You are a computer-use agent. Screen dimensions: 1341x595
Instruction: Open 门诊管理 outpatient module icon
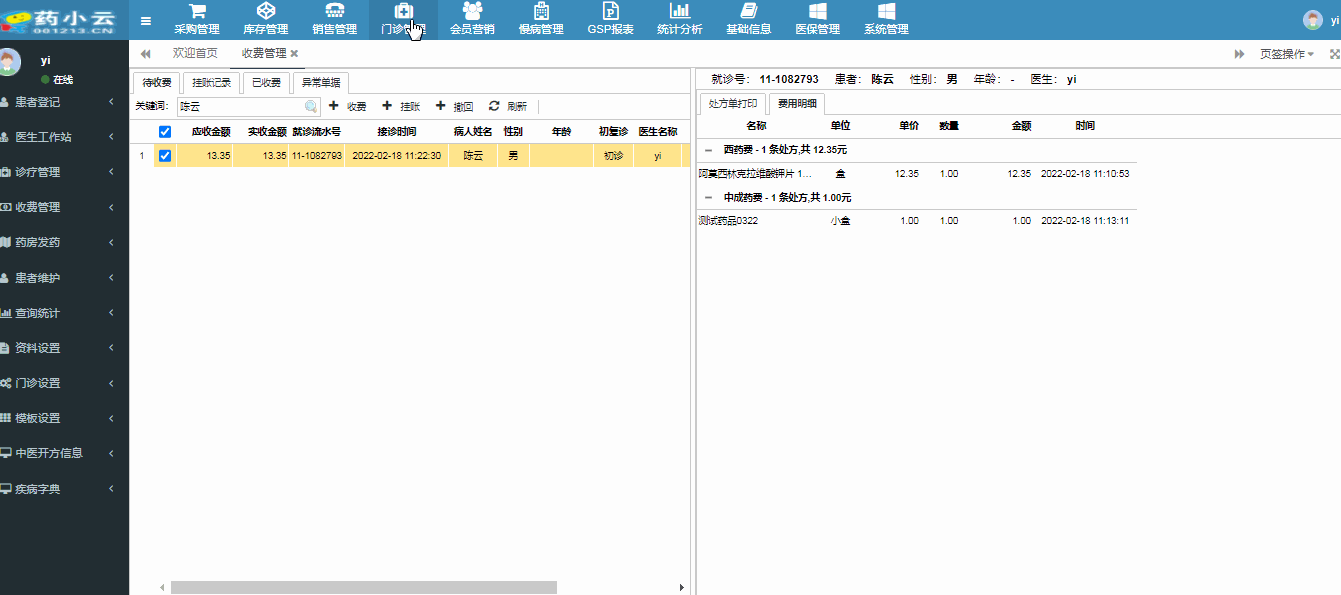403,11
